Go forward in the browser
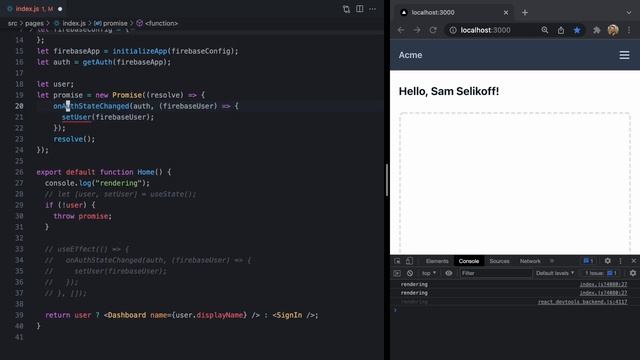 coord(417,30)
